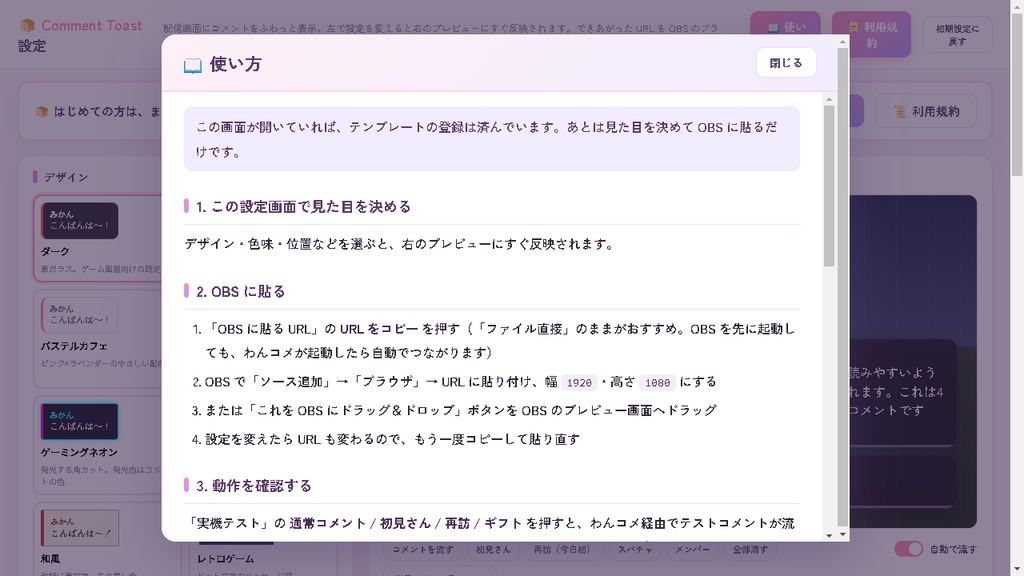Click the Comment Toast title text
This screenshot has height=576, width=1024.
tap(91, 25)
